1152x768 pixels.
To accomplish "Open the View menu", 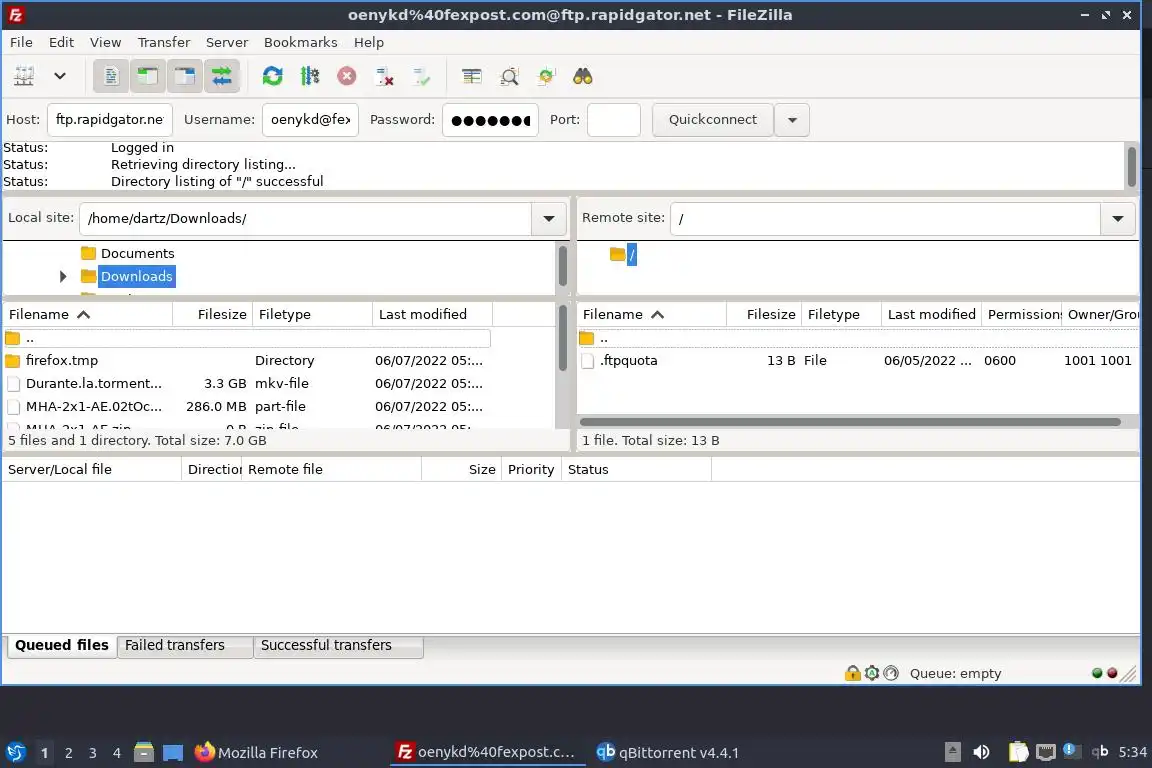I will click(x=105, y=43).
